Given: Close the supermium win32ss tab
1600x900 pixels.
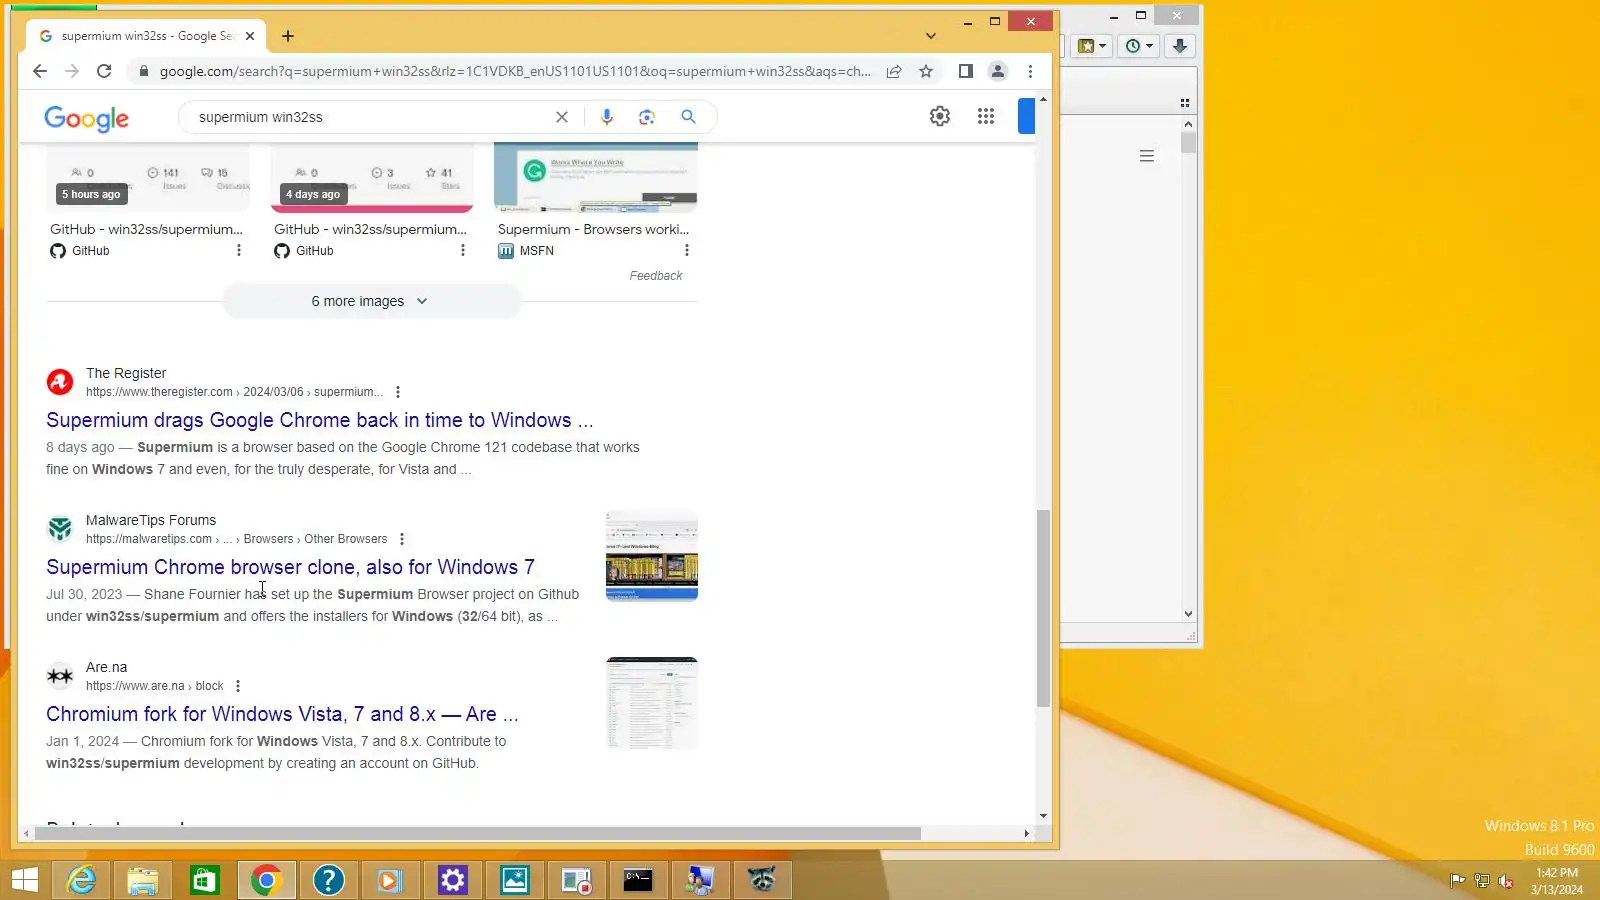Looking at the screenshot, I should [250, 36].
